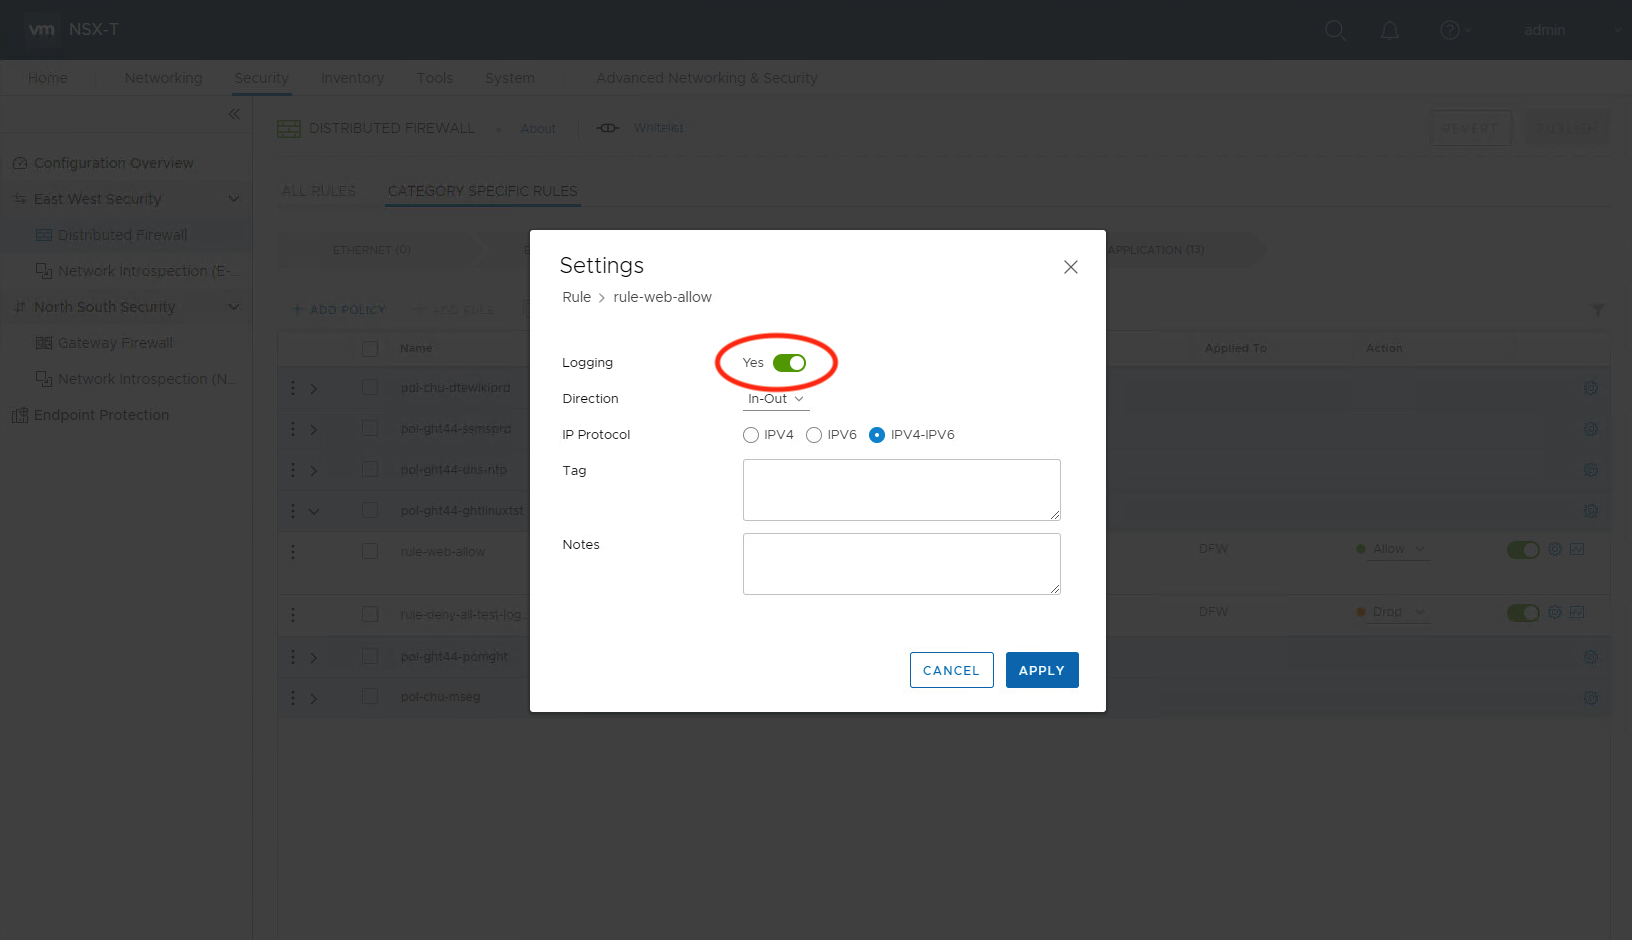This screenshot has height=940, width=1632.
Task: Select the IPV4 radio button
Action: tap(751, 435)
